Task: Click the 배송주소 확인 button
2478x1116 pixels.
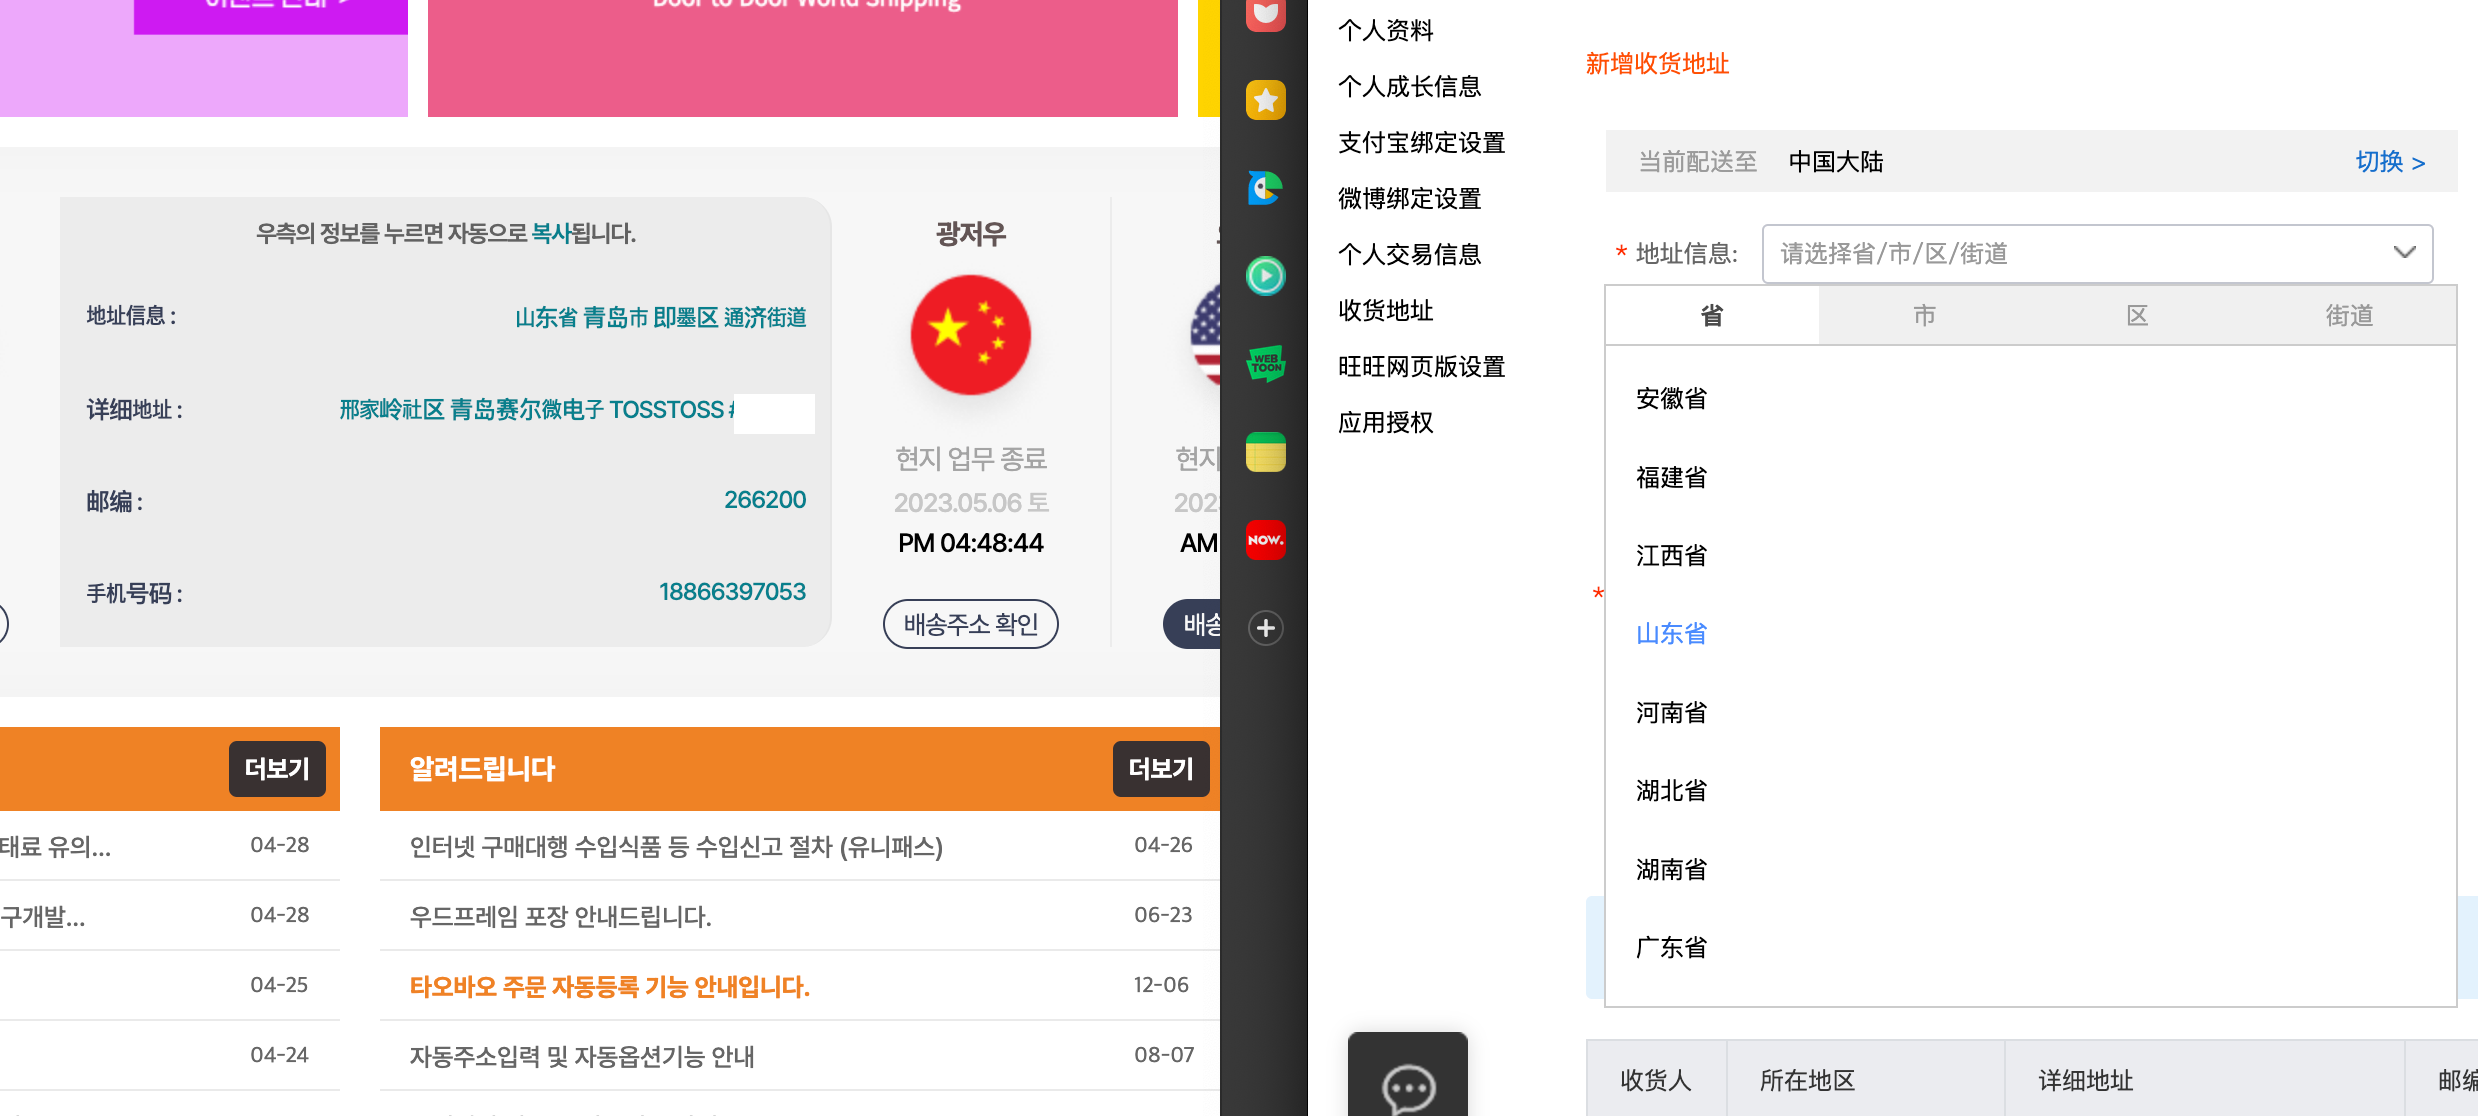Action: (x=970, y=624)
